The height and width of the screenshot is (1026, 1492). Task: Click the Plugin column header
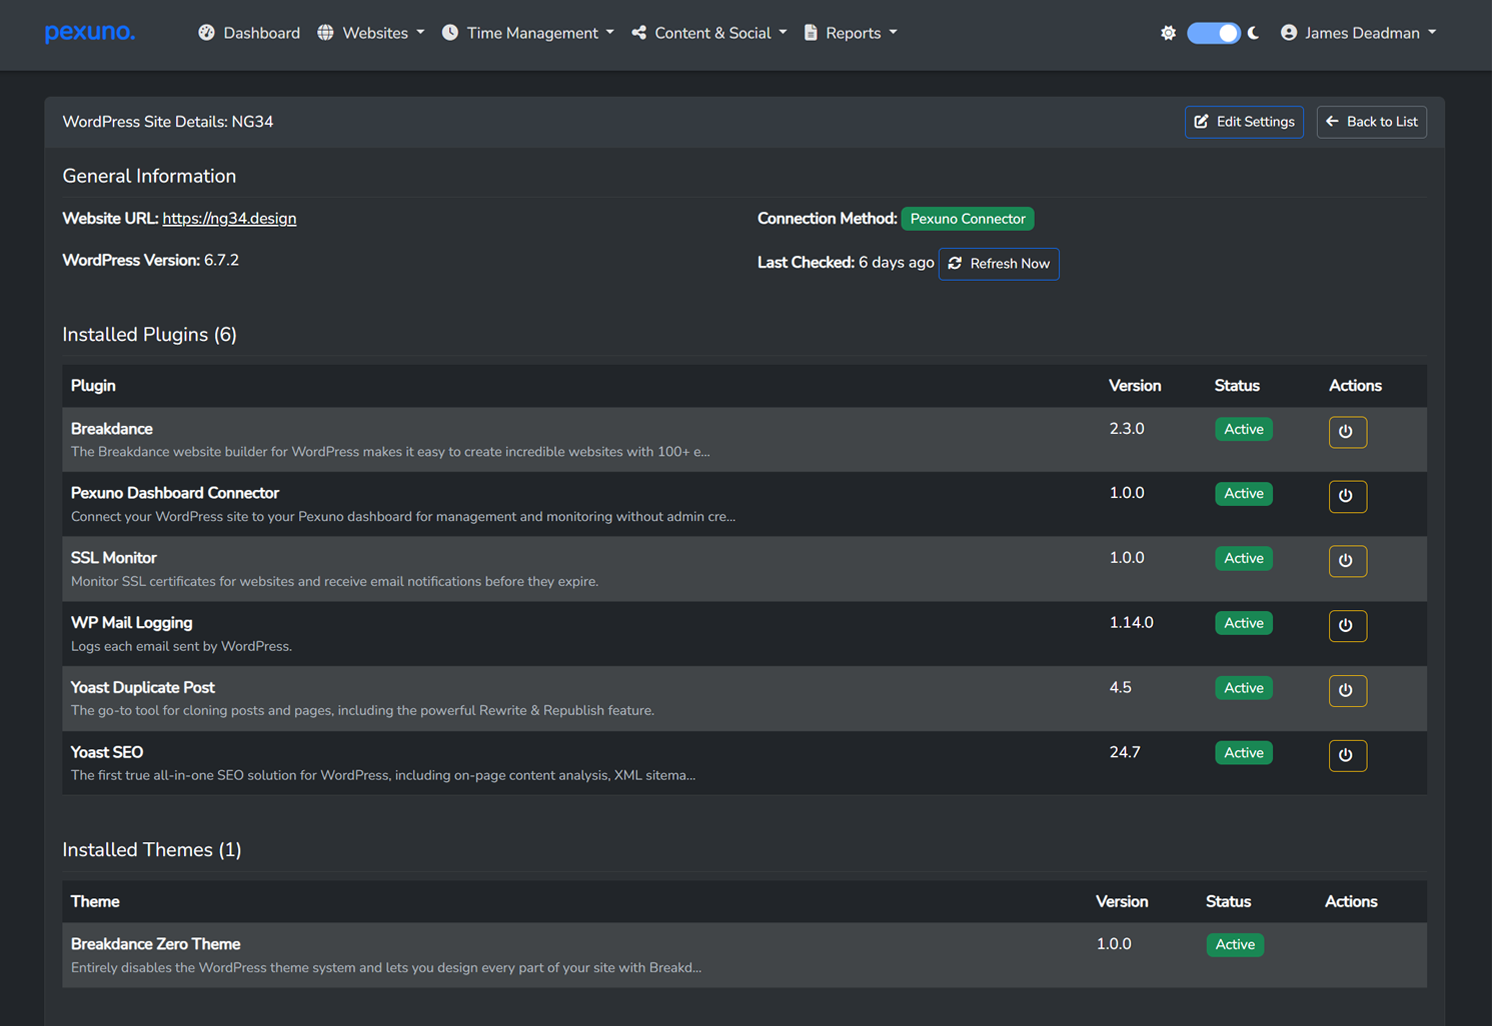93,386
